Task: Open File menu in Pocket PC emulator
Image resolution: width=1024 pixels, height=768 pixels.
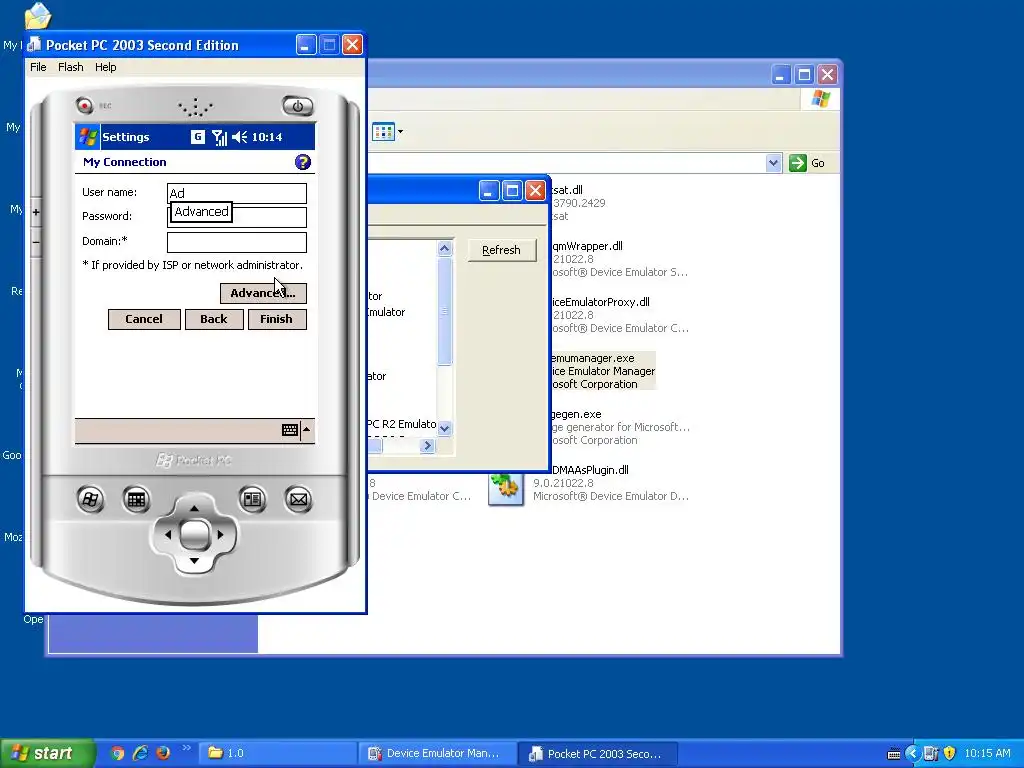Action: point(38,67)
